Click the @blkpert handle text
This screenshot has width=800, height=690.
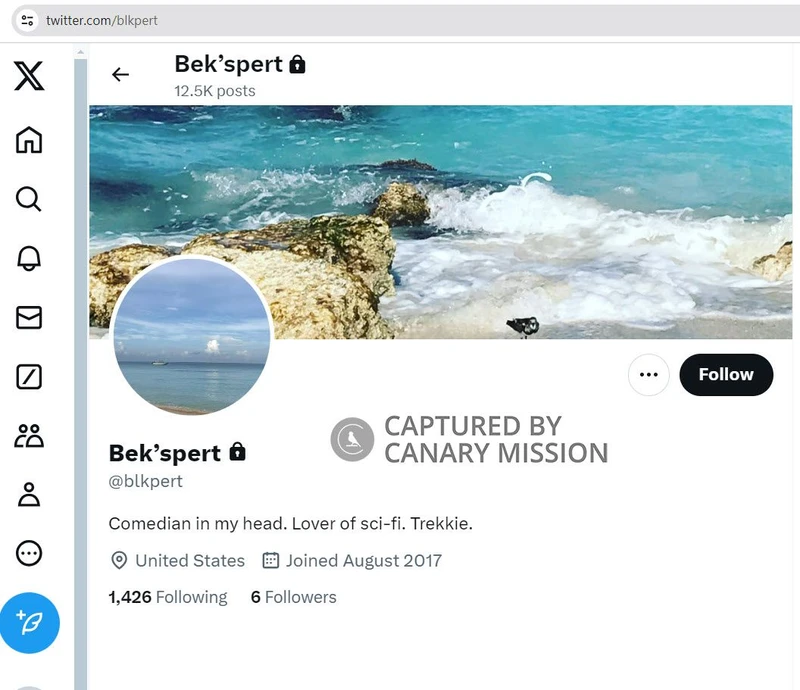coord(146,481)
